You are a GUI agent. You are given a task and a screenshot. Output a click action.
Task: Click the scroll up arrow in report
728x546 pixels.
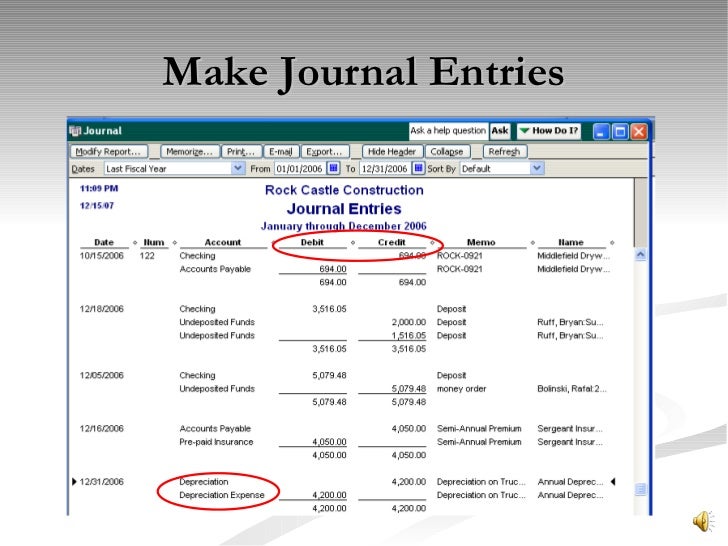[x=641, y=255]
